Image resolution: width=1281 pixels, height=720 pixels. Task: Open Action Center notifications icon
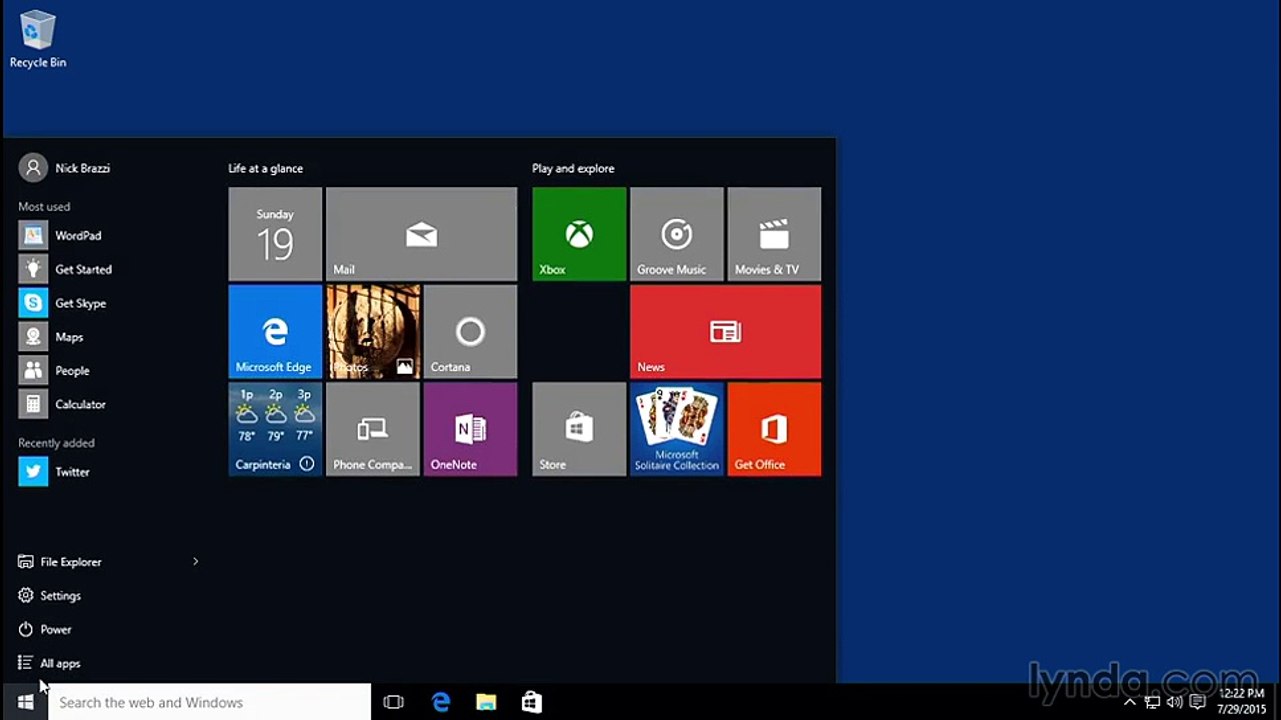point(1197,703)
